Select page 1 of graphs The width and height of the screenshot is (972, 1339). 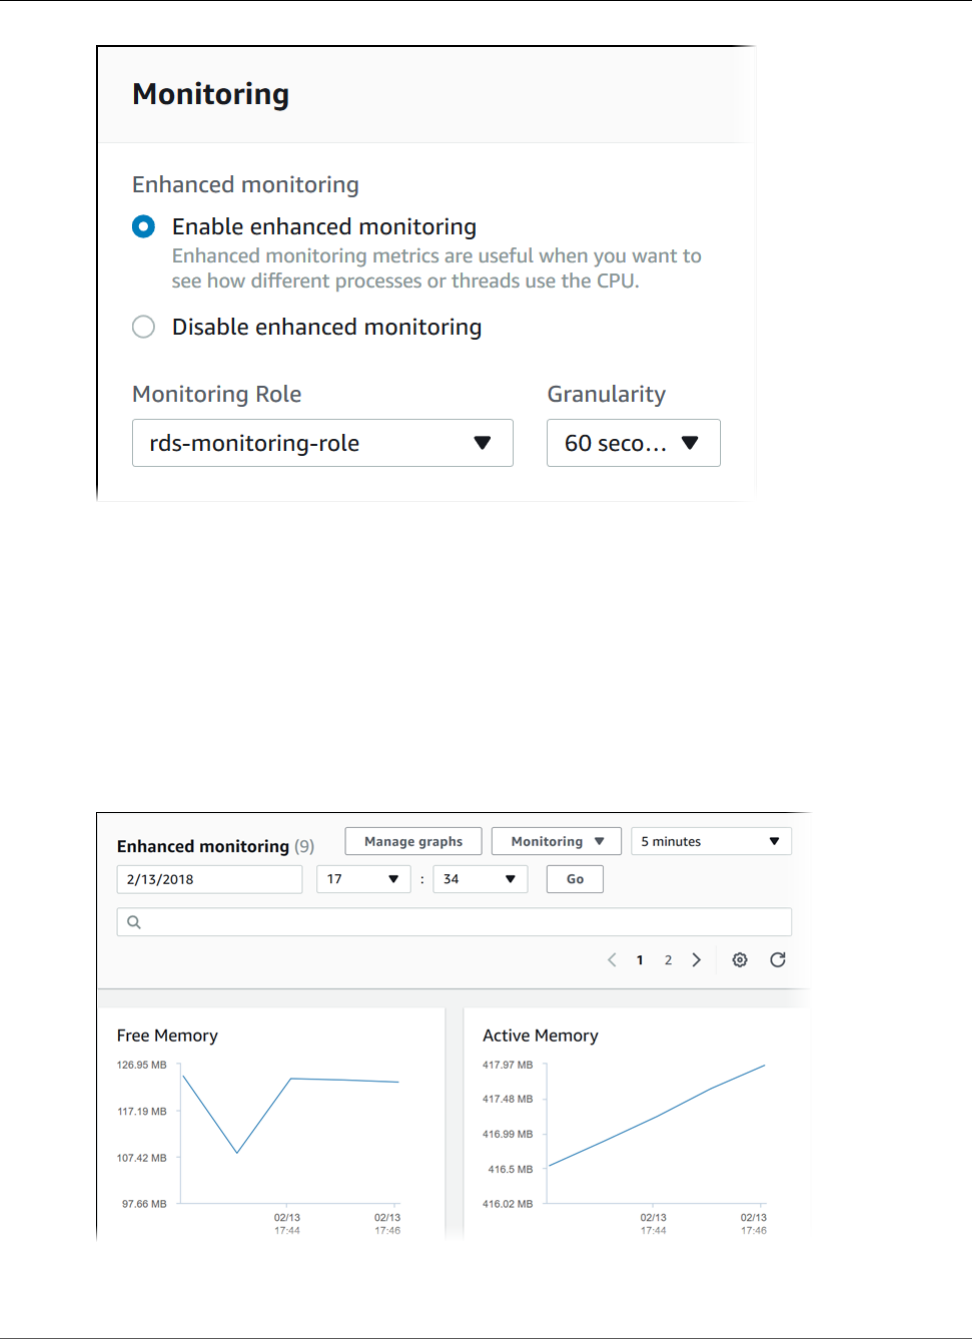point(640,960)
